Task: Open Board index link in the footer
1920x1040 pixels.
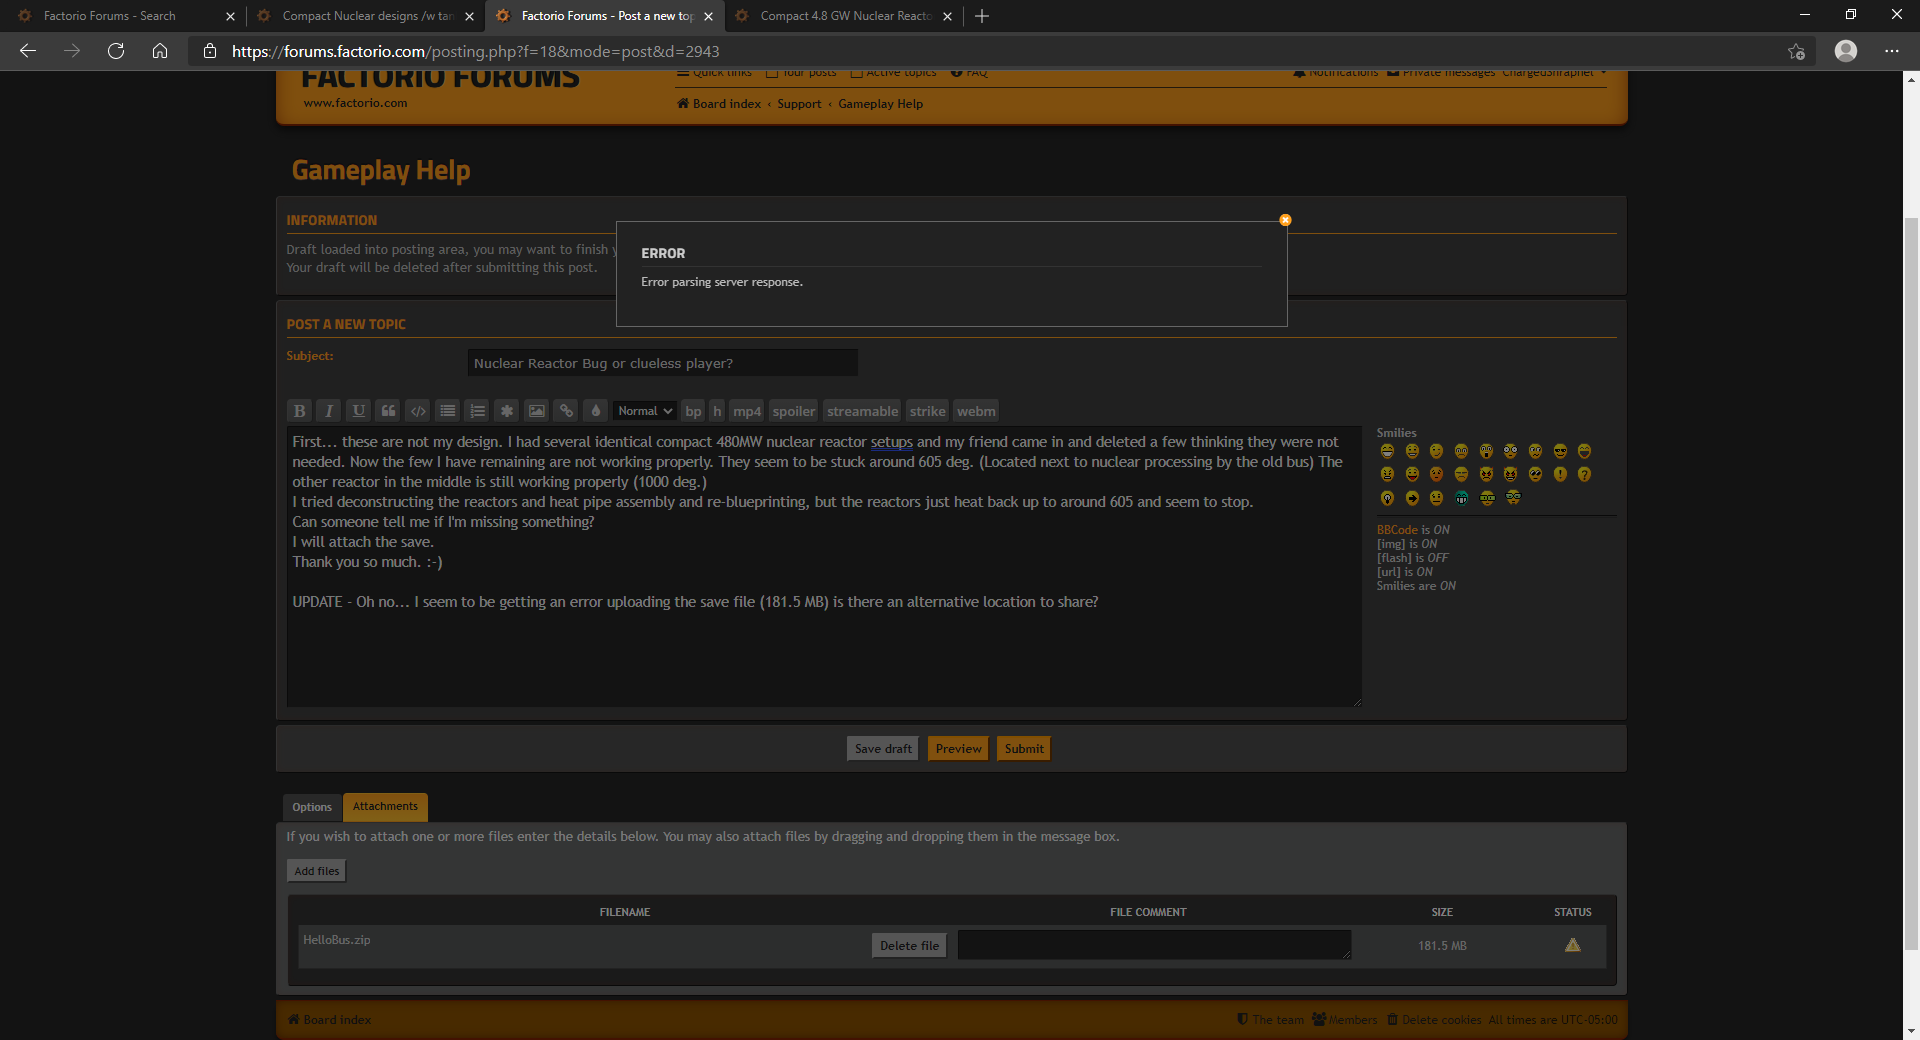Action: [x=330, y=1020]
